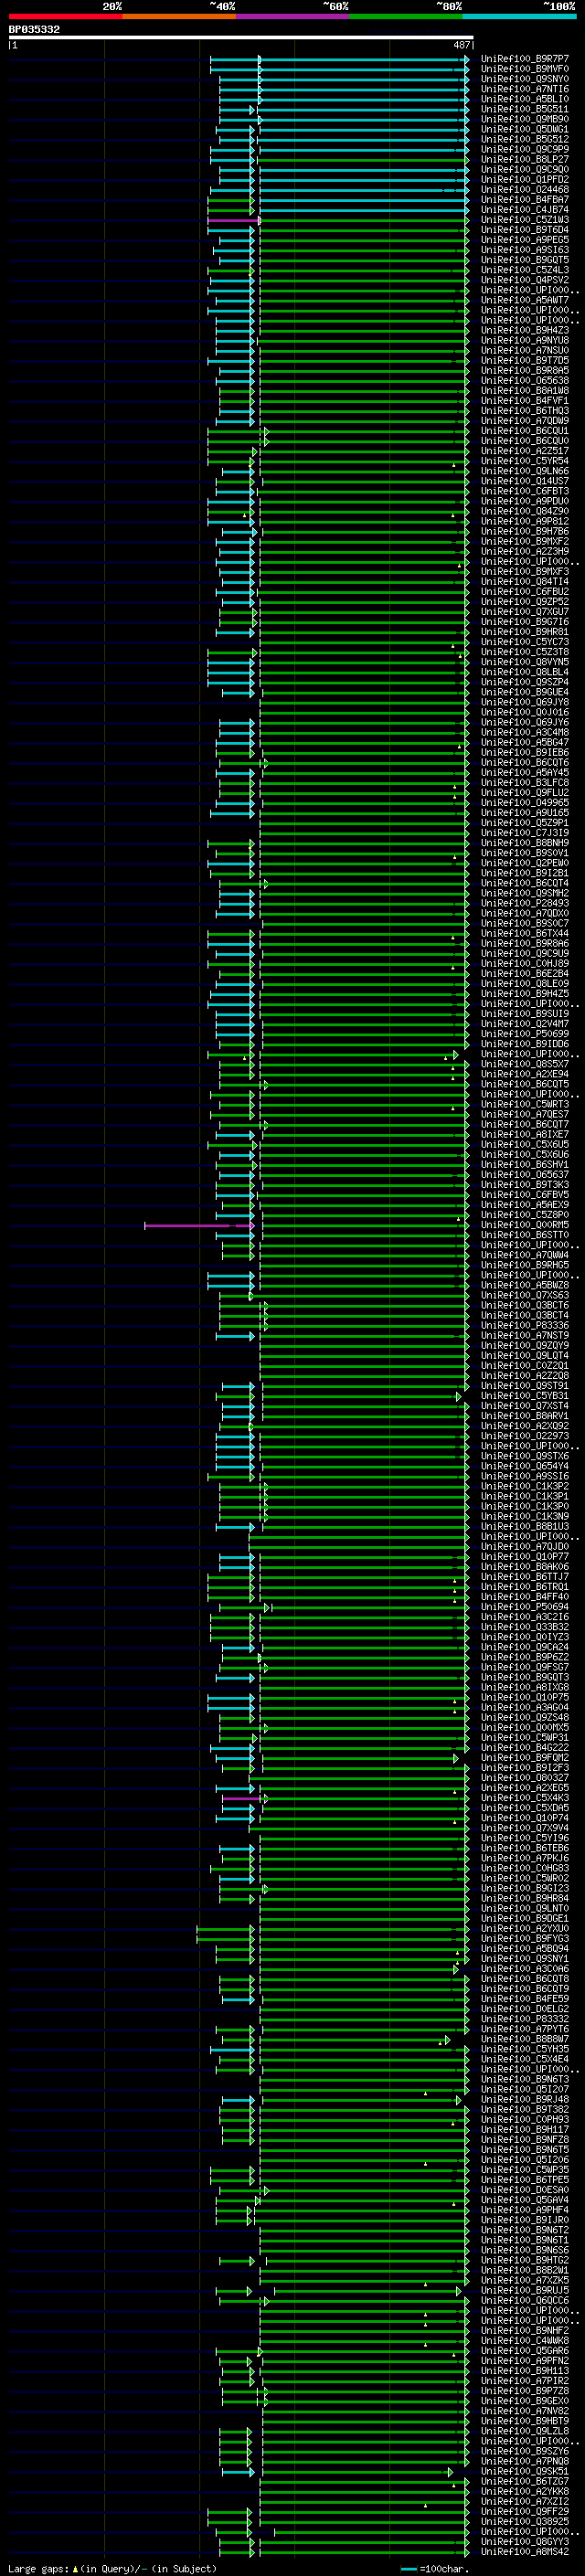Click UniRef100_B9RUJ5 label
This screenshot has height=2576, width=585.
click(x=525, y=2290)
